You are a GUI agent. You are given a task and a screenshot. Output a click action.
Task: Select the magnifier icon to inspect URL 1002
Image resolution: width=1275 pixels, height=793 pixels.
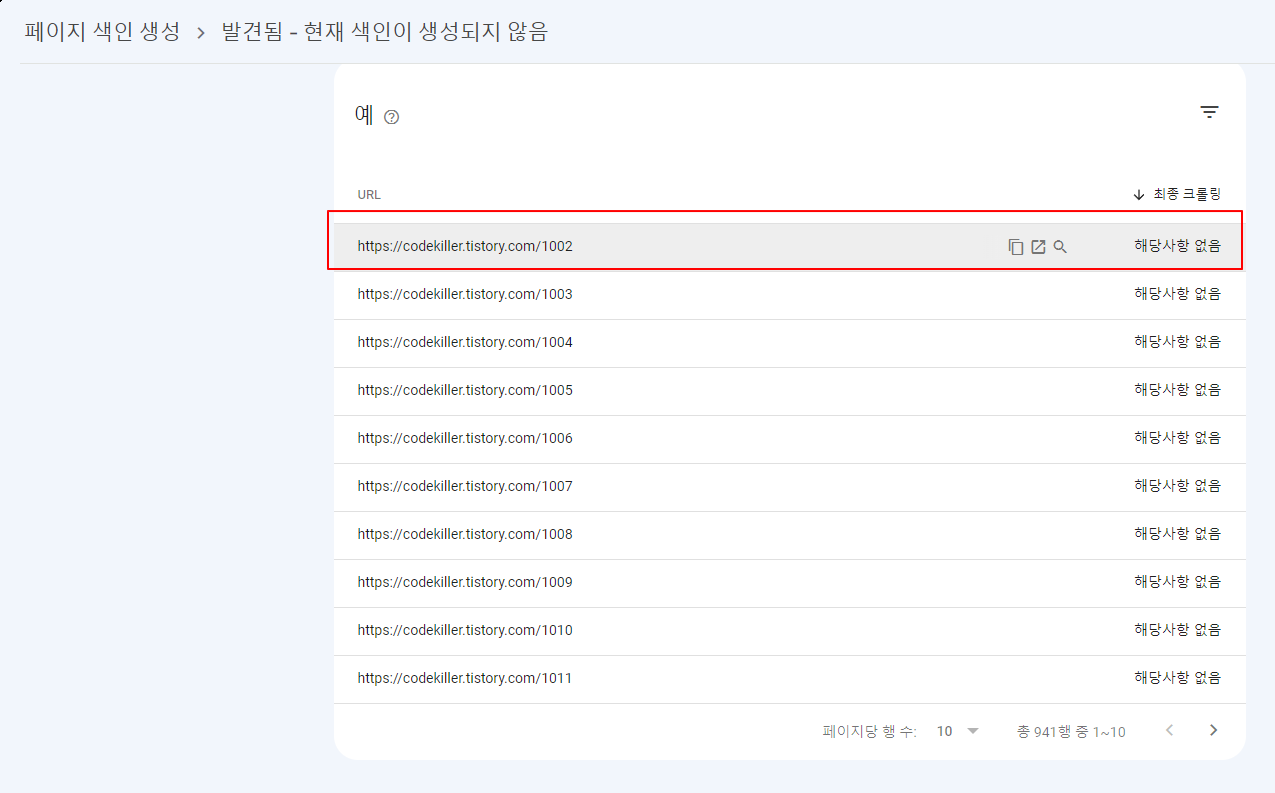pyautogui.click(x=1060, y=246)
